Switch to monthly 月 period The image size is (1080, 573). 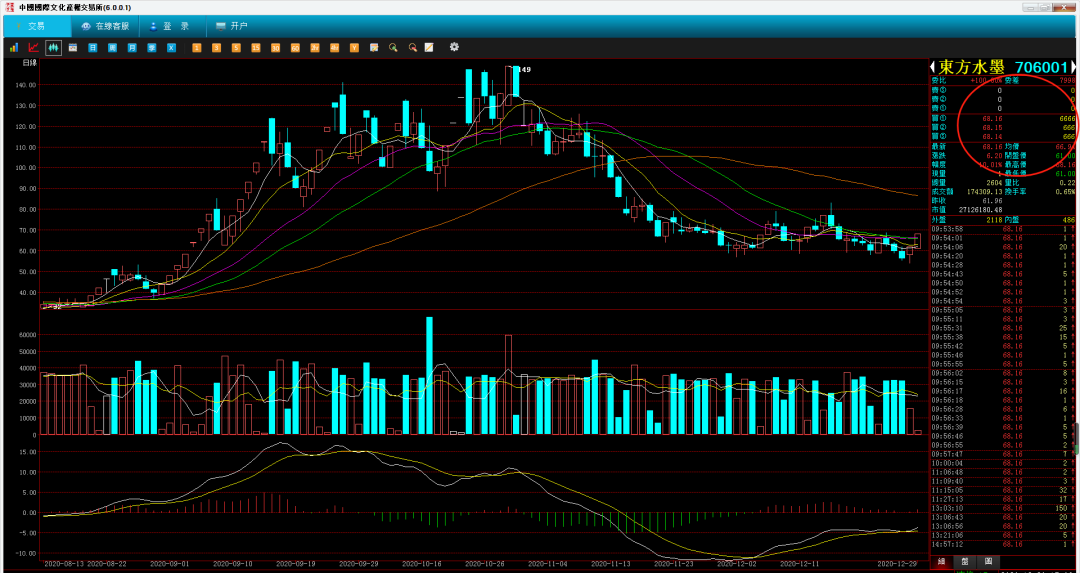pyautogui.click(x=132, y=48)
